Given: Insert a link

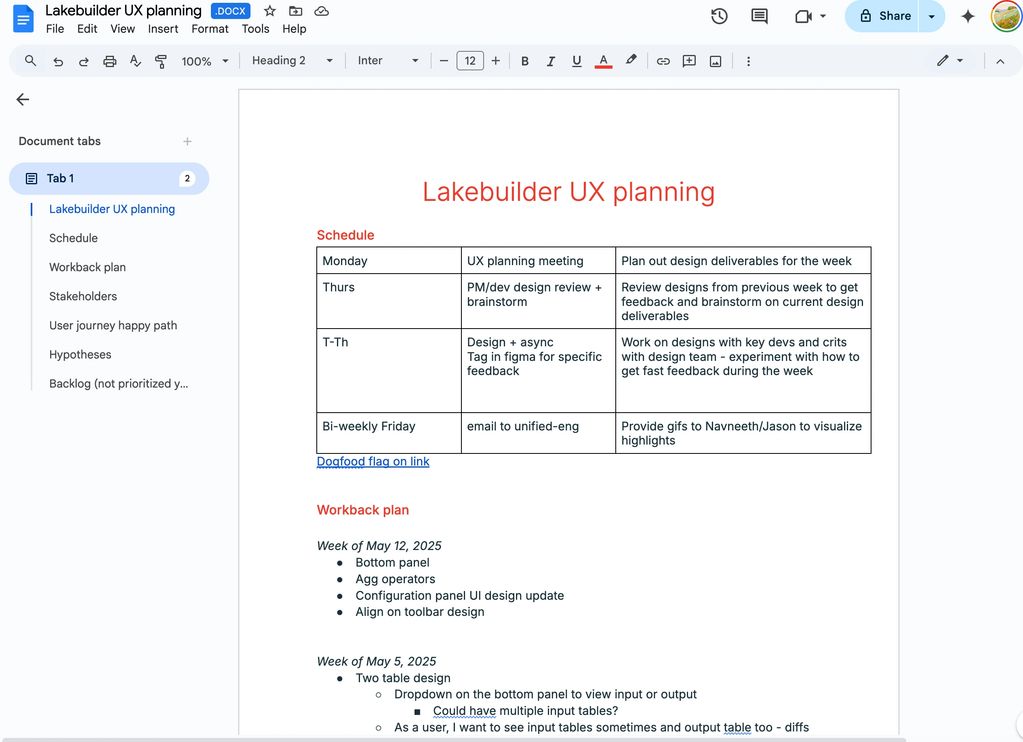Looking at the screenshot, I should click(x=663, y=61).
